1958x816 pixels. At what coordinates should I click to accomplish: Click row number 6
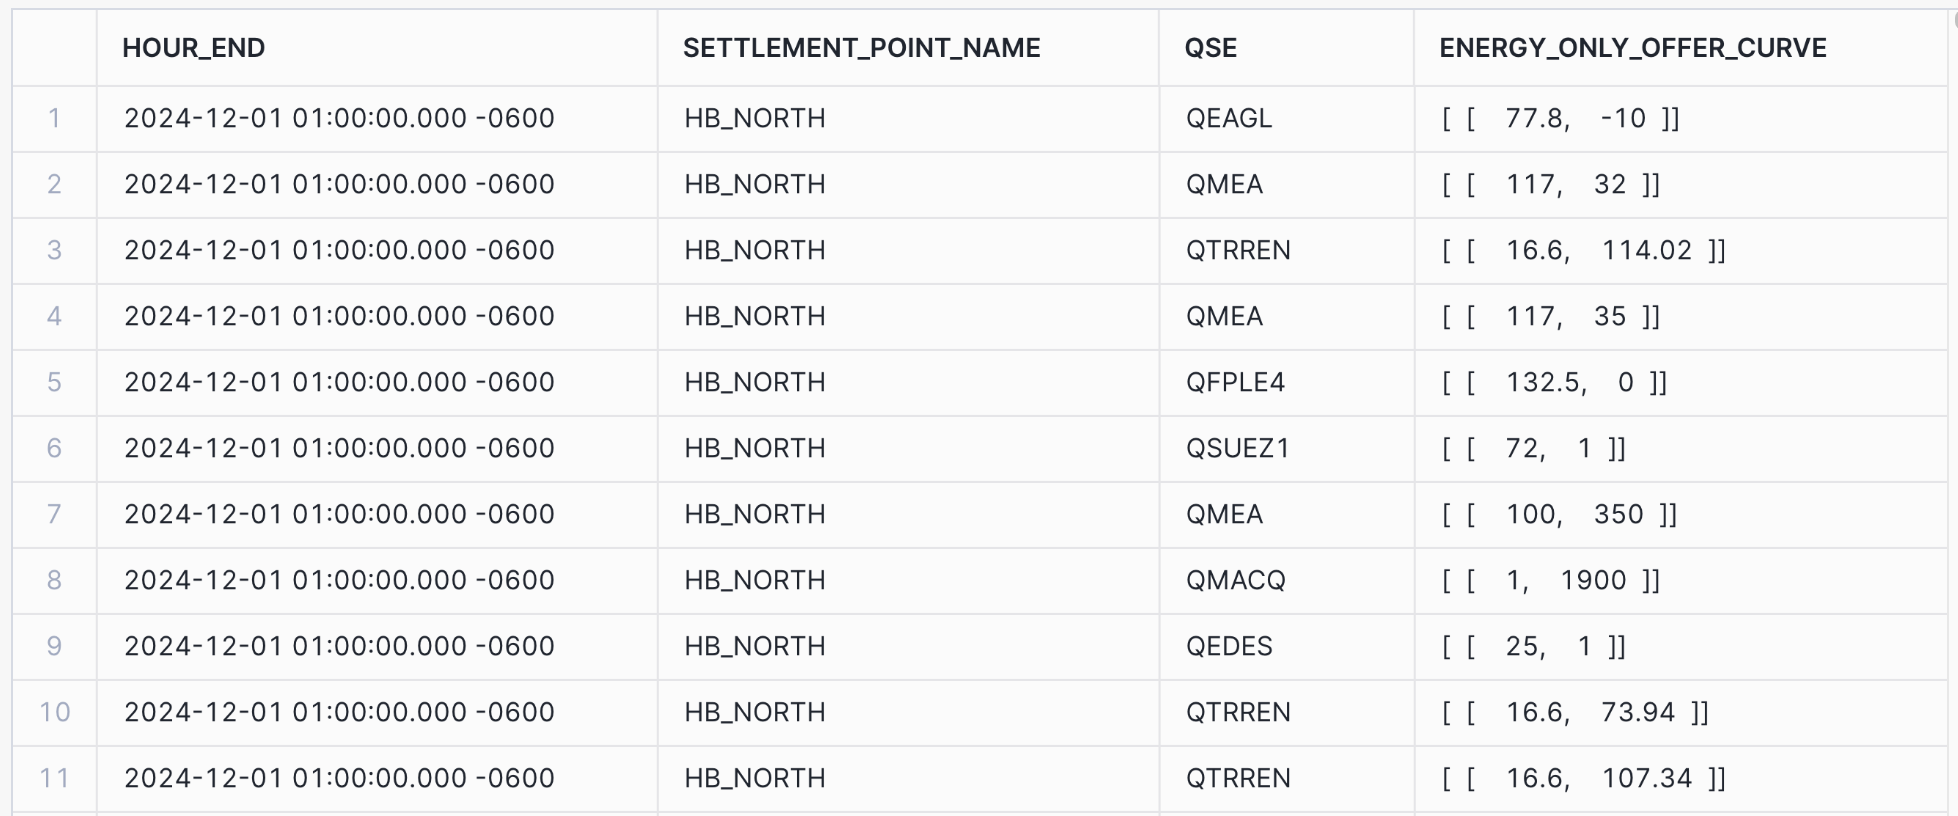tap(54, 448)
